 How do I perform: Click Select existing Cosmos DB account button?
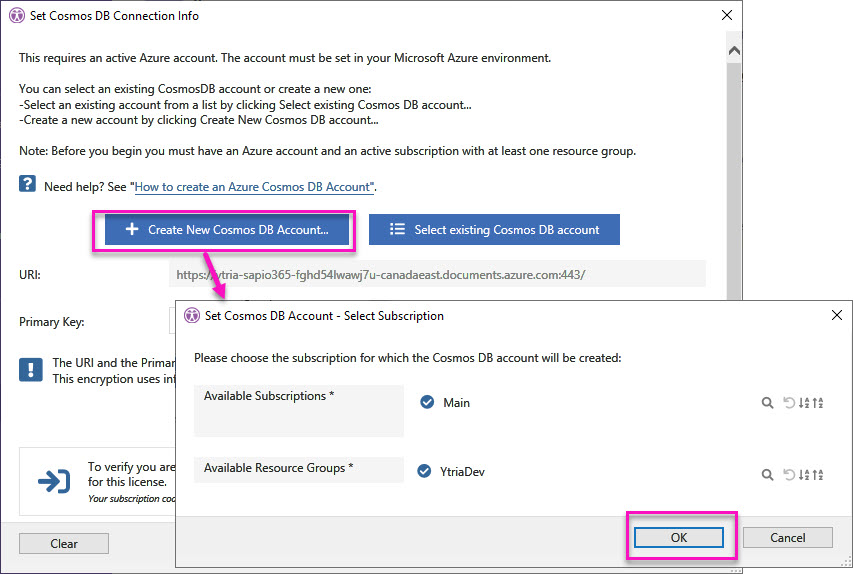coord(494,230)
